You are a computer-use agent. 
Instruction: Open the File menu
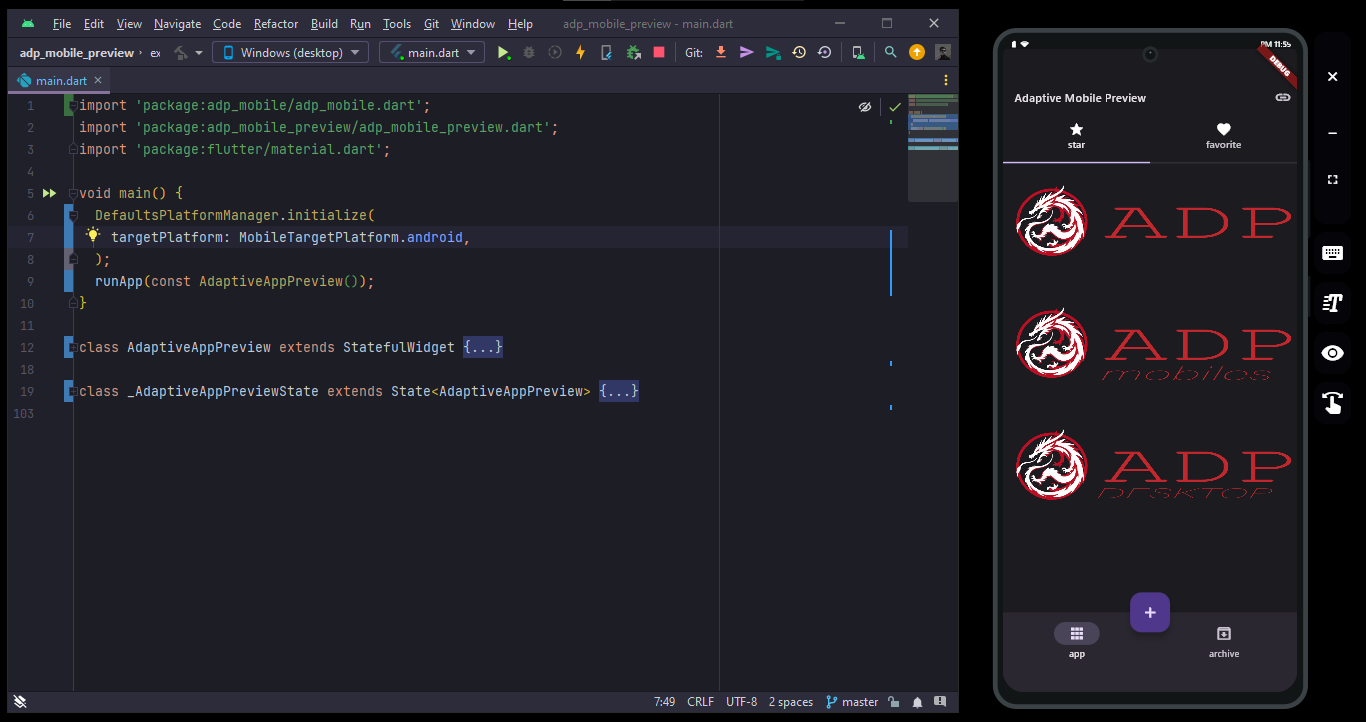(62, 23)
